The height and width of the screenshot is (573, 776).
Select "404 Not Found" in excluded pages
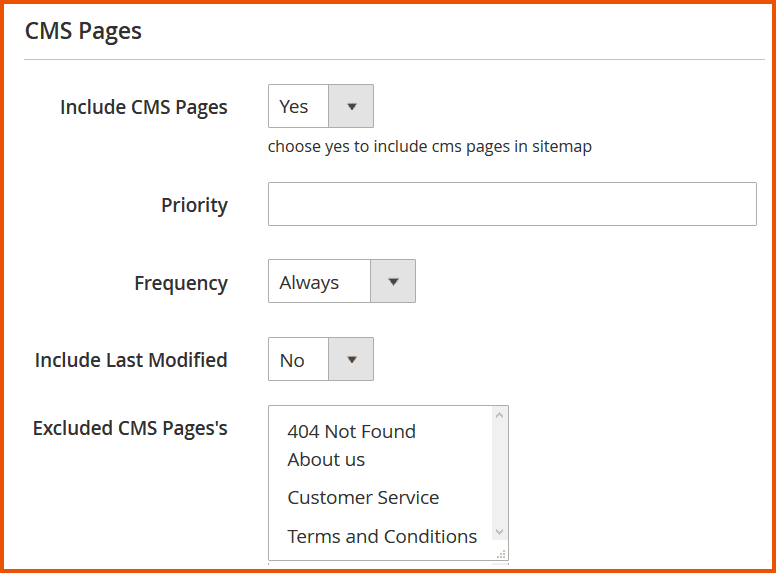click(x=351, y=432)
